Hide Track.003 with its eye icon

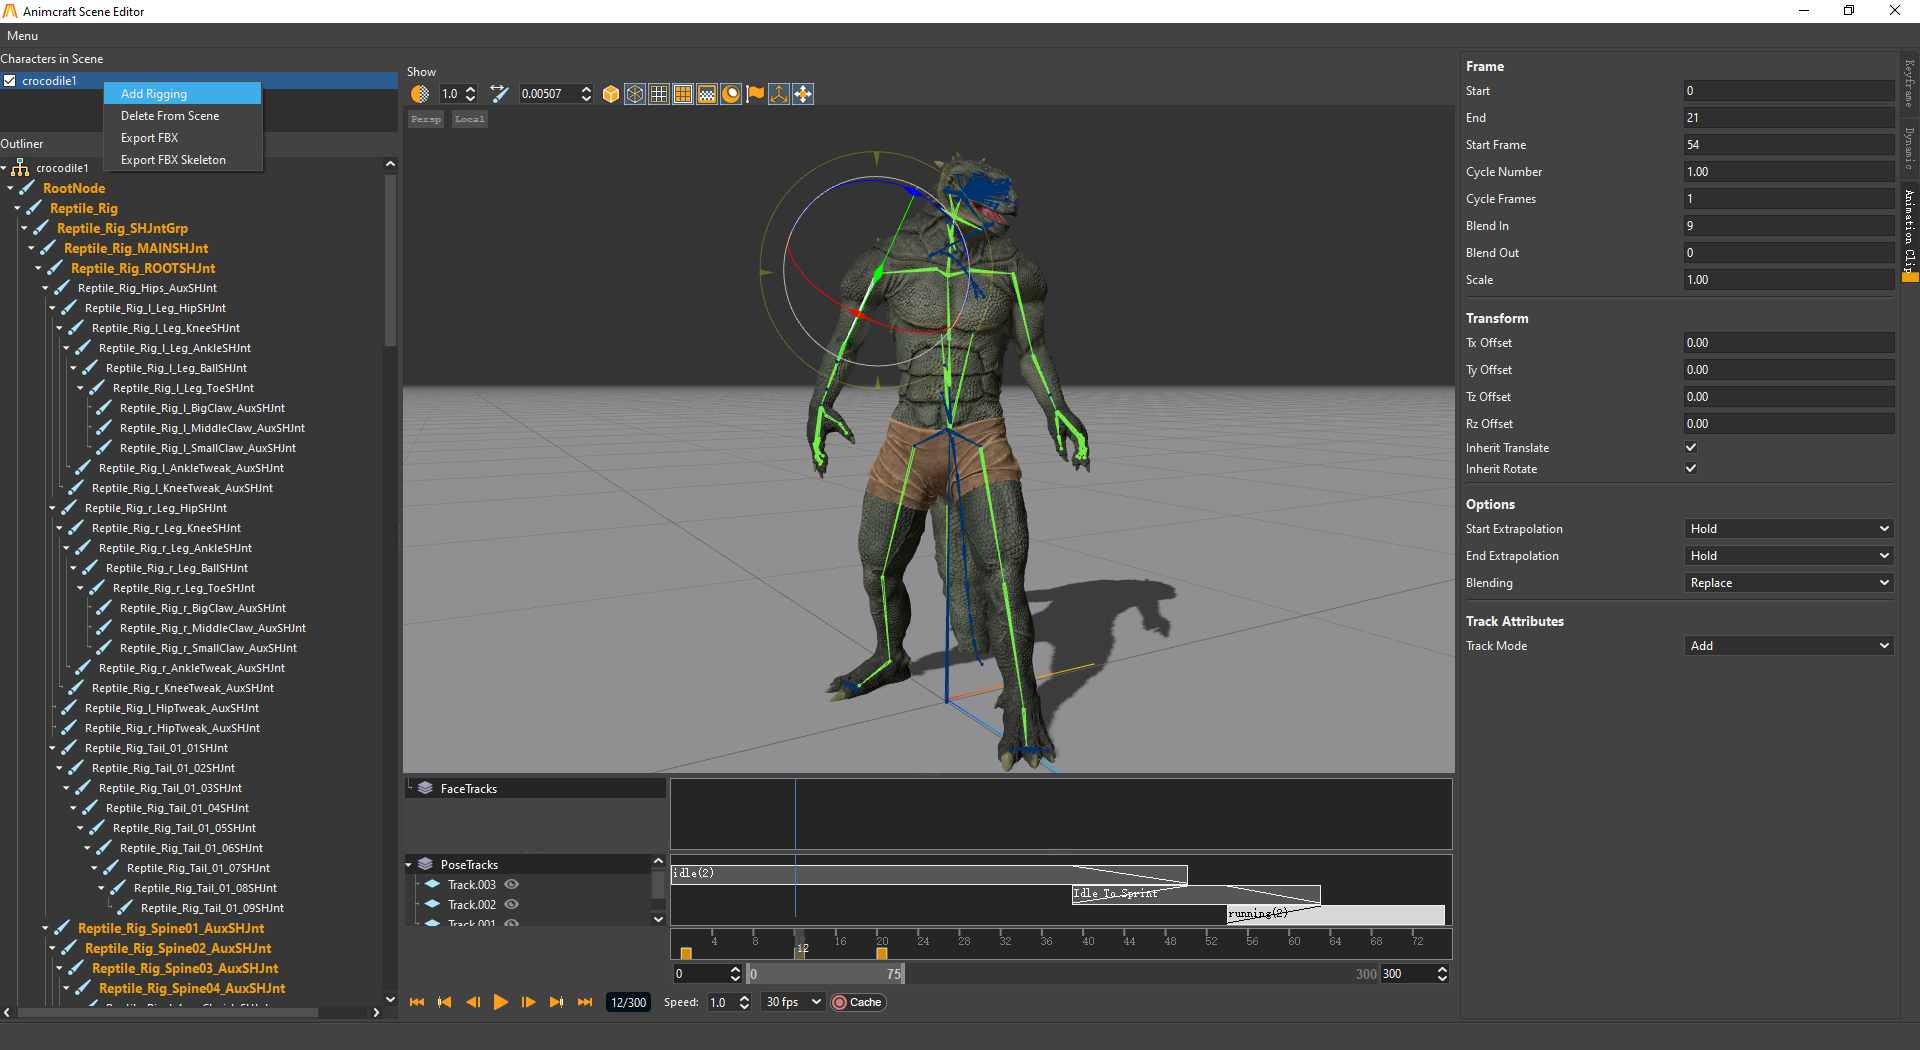[x=511, y=884]
